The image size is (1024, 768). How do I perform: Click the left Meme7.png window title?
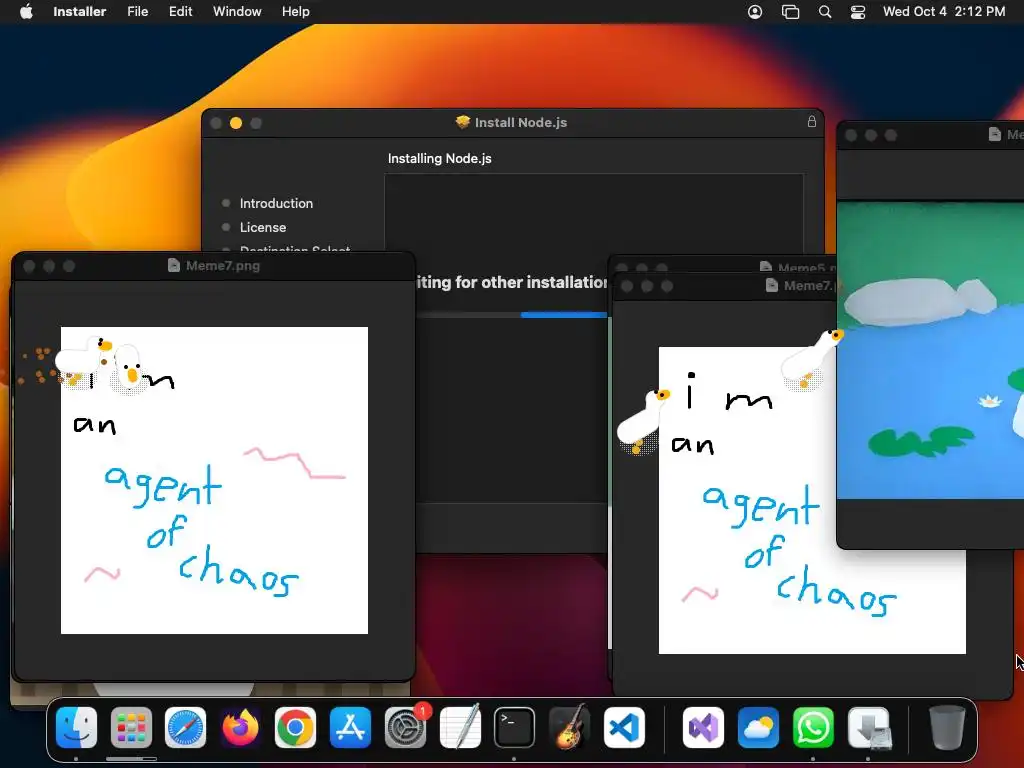tap(223, 266)
